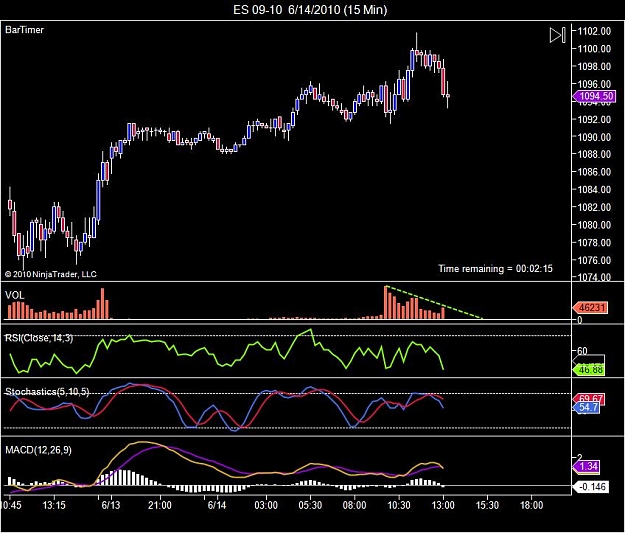Click the 1078.00 price axis label

click(594, 242)
